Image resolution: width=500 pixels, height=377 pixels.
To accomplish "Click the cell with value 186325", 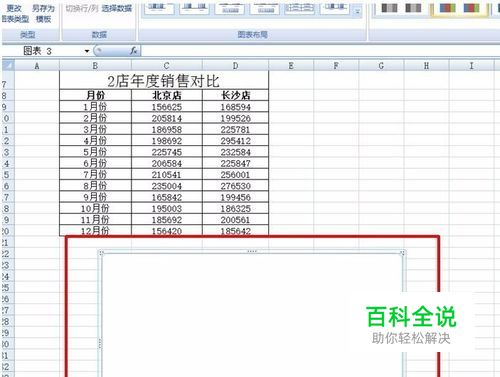I will 235,209.
